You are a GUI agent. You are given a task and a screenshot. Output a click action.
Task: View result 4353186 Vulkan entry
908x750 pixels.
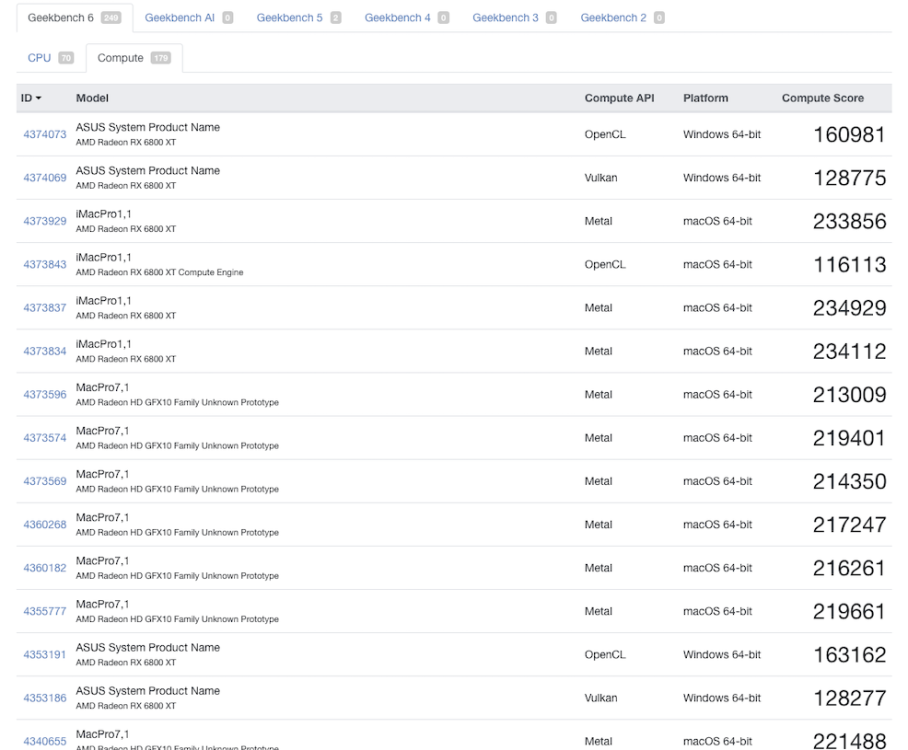pos(45,698)
